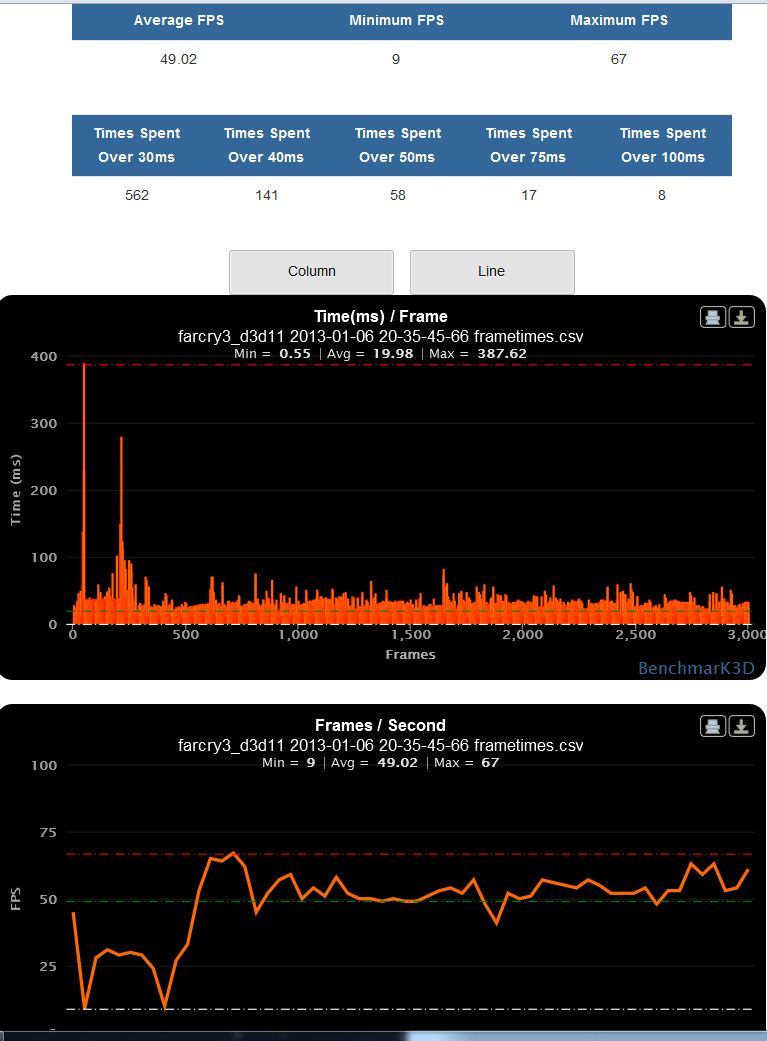Click the Max = 387.62 label
The height and width of the screenshot is (1041, 767).
click(x=477, y=354)
